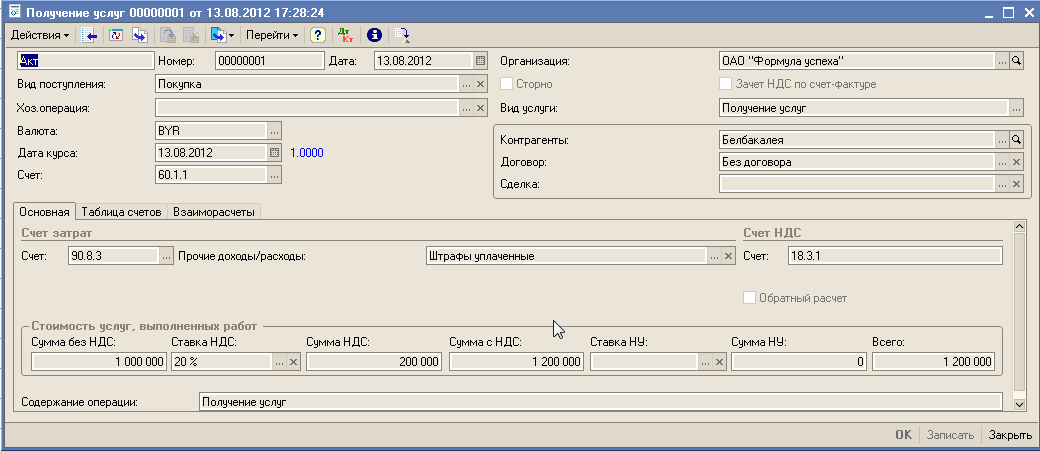This screenshot has height=451, width=1040.
Task: Open the Действия menu
Action: 40,34
